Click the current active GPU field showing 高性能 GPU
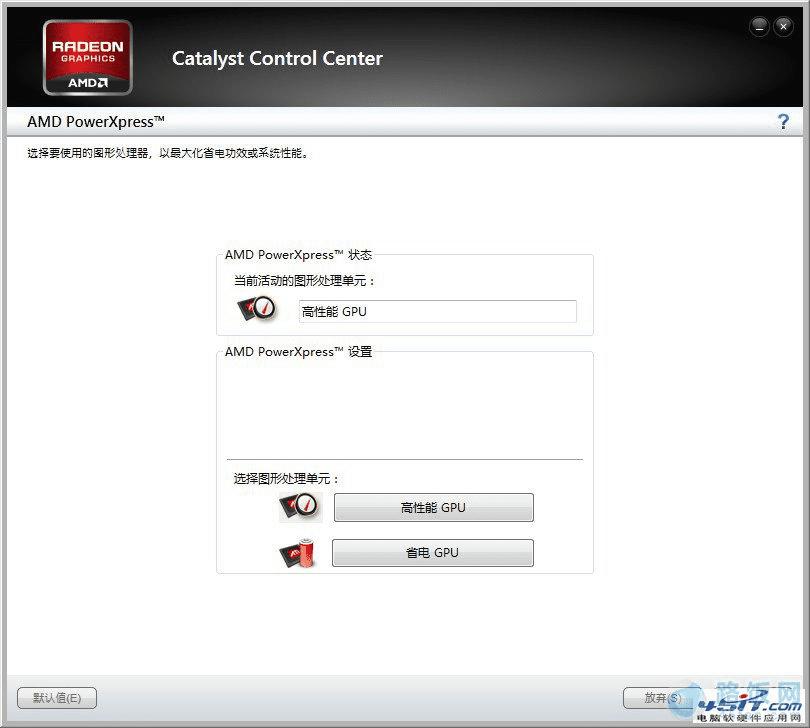The width and height of the screenshot is (810, 728). [x=438, y=312]
